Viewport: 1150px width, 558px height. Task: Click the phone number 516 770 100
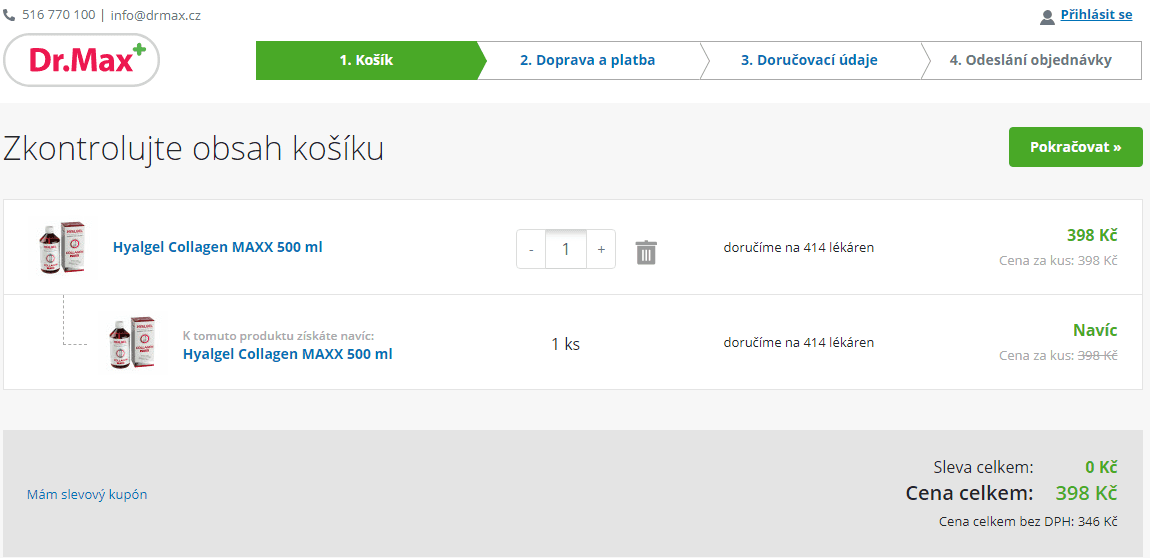(x=59, y=15)
